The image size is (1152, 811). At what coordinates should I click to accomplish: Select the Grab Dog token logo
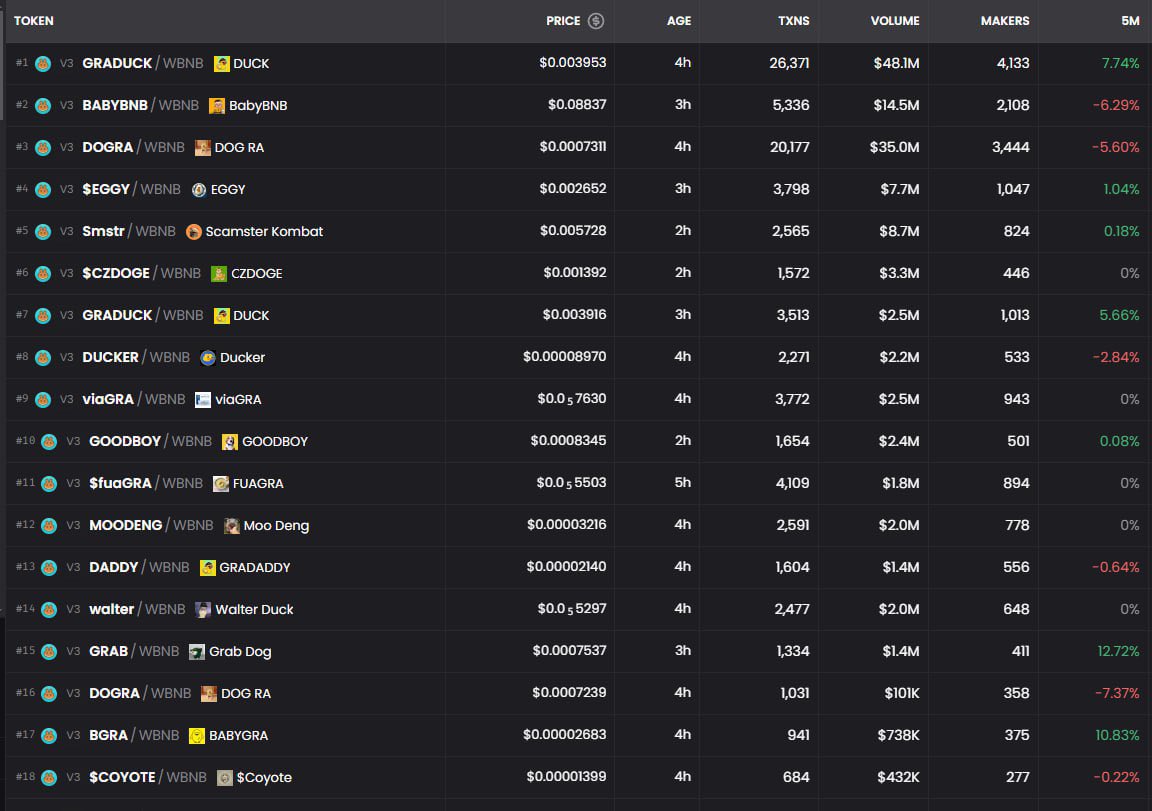point(198,651)
